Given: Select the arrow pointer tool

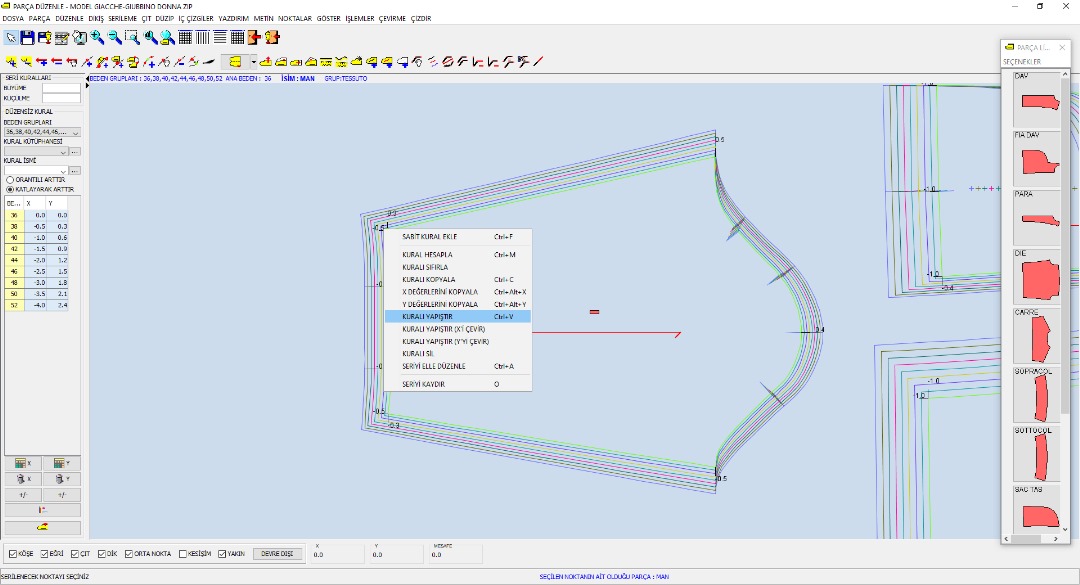Looking at the screenshot, I should click(x=11, y=37).
